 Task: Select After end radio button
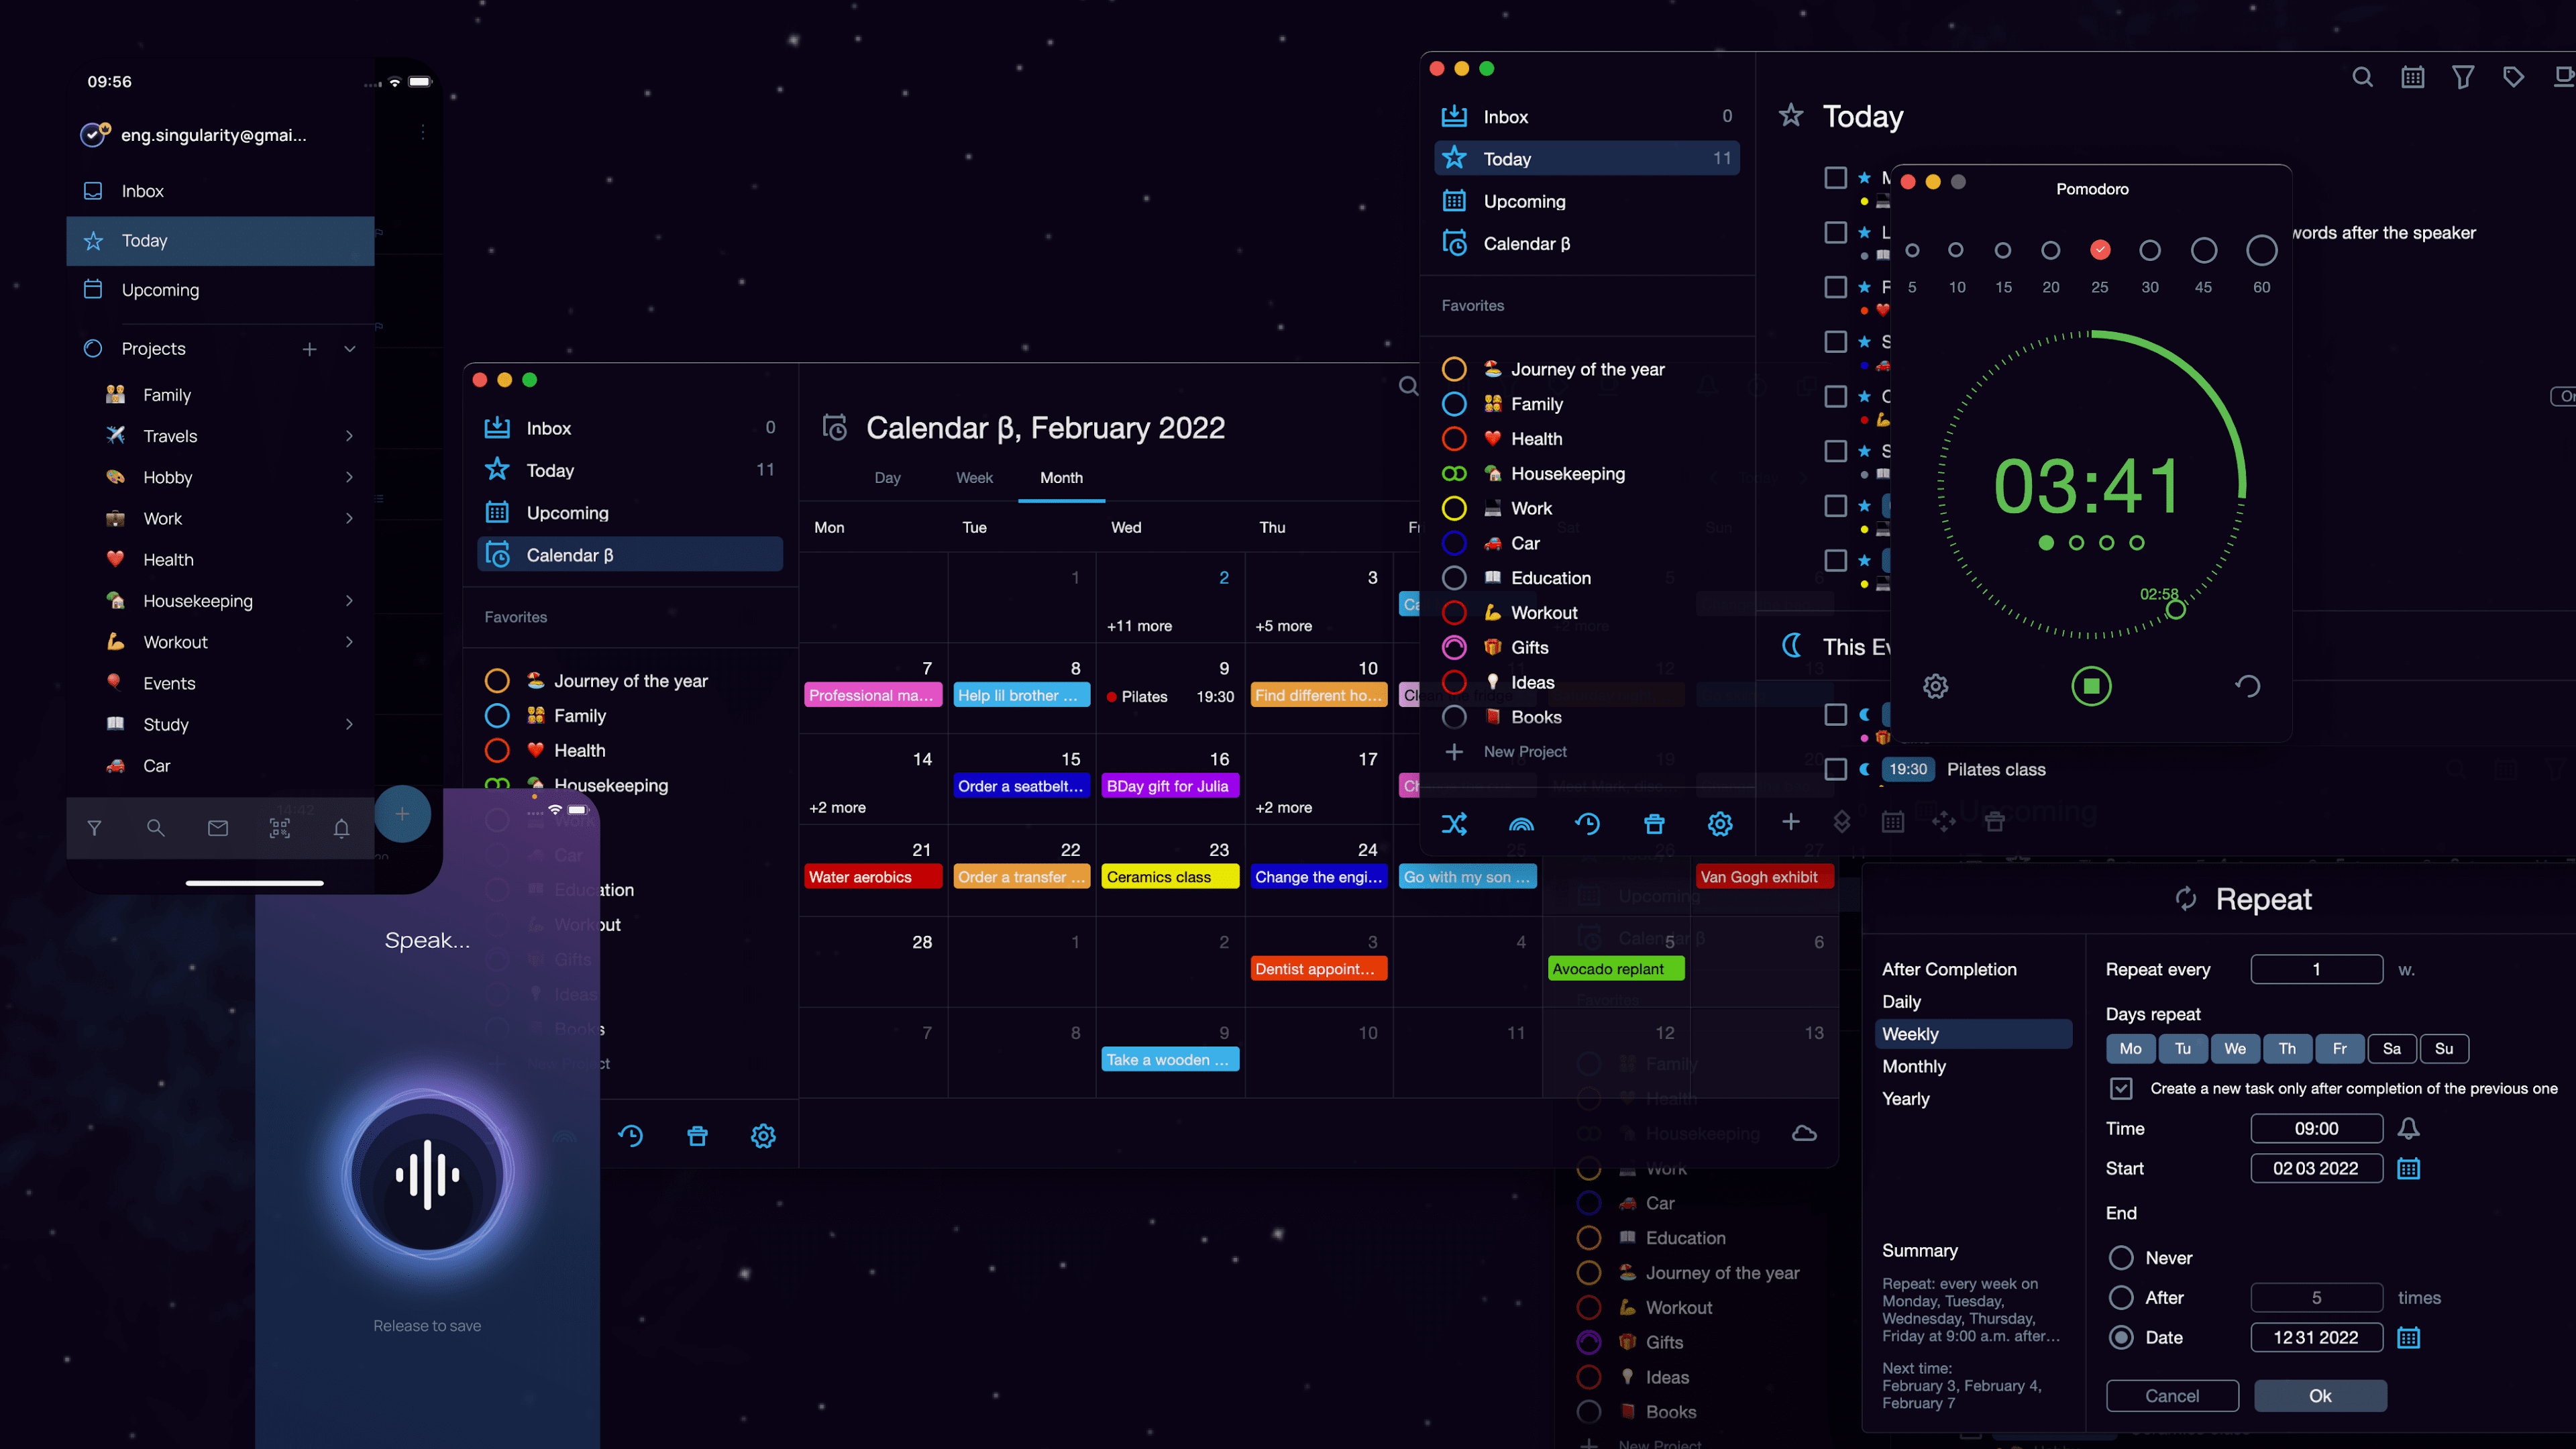point(2121,1298)
